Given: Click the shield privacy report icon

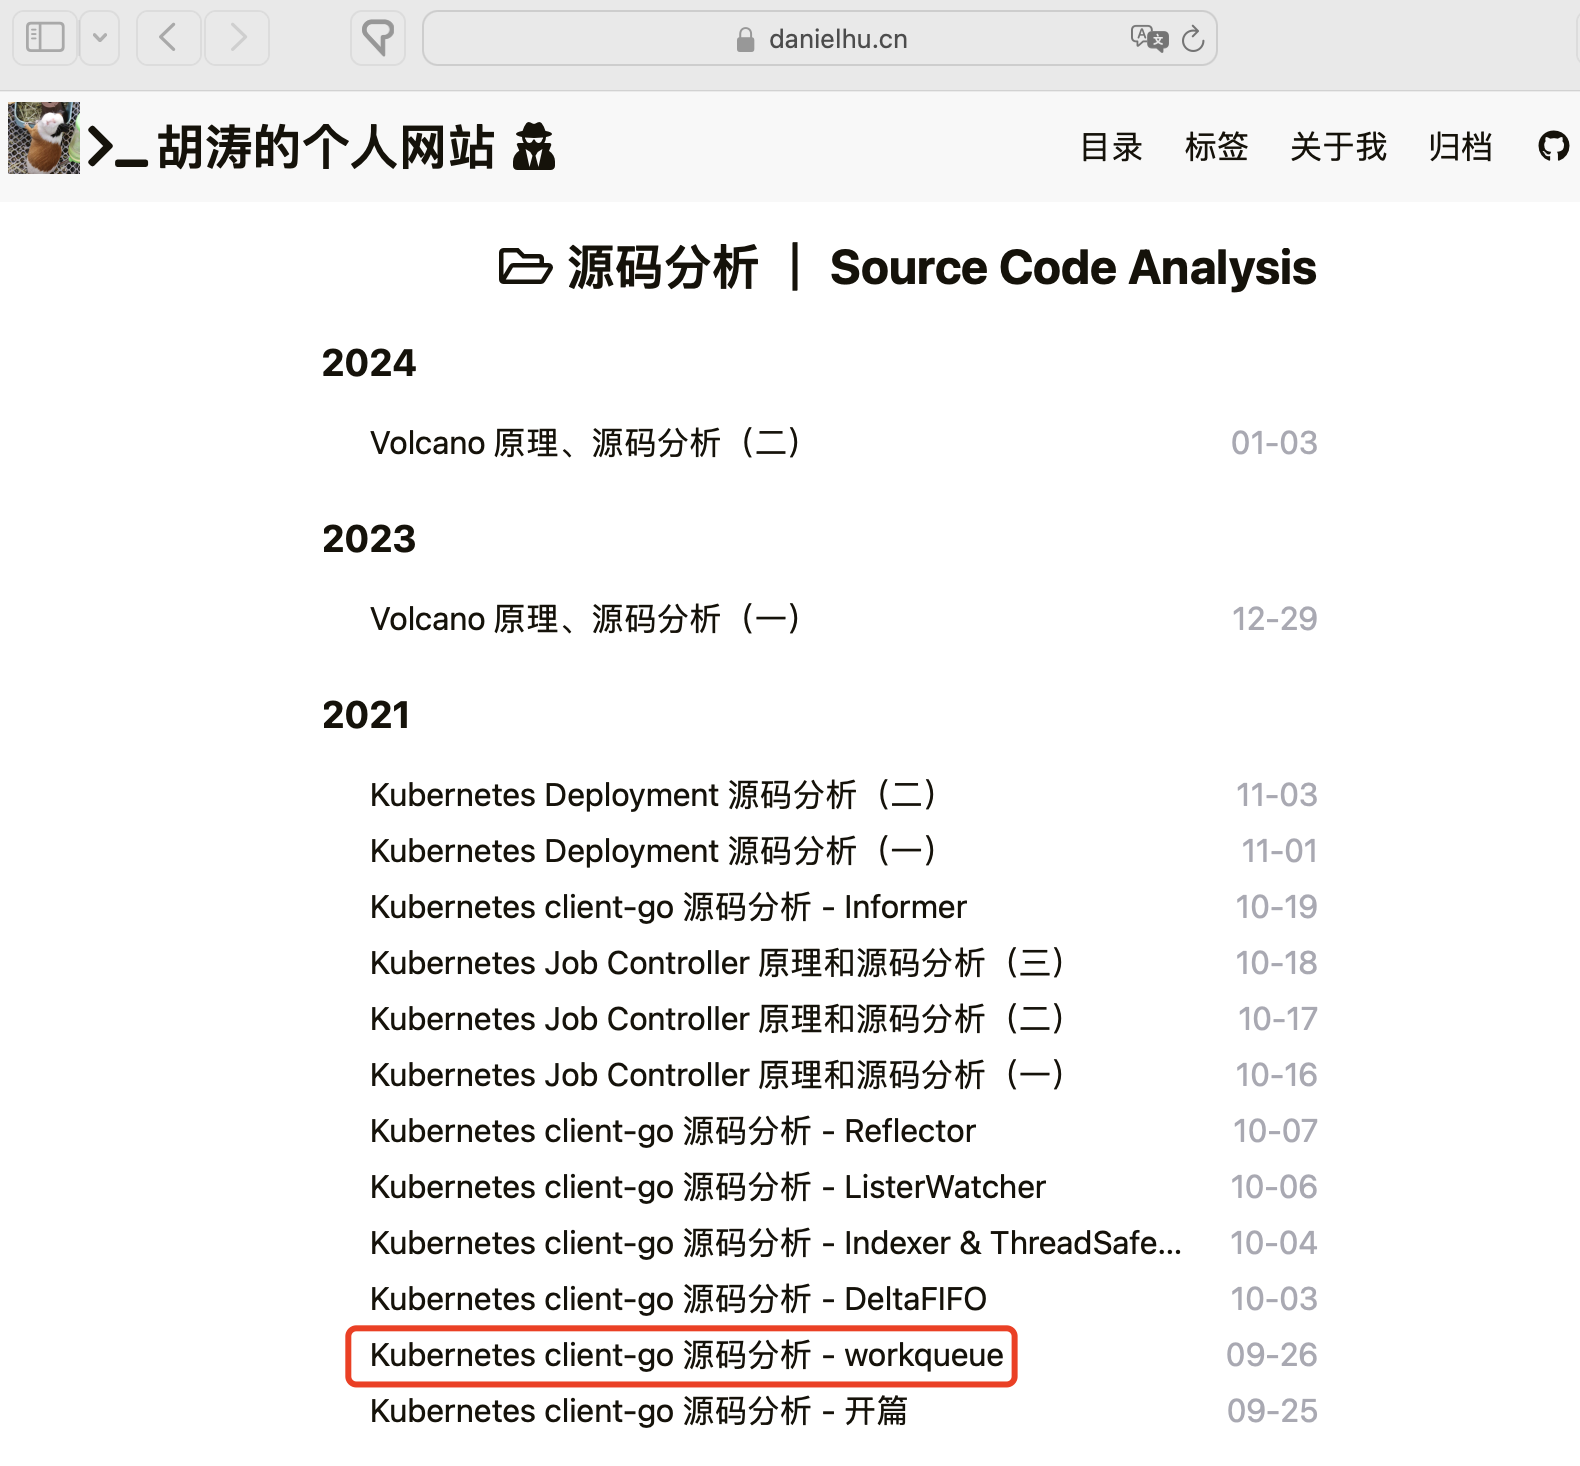Looking at the screenshot, I should pyautogui.click(x=378, y=38).
